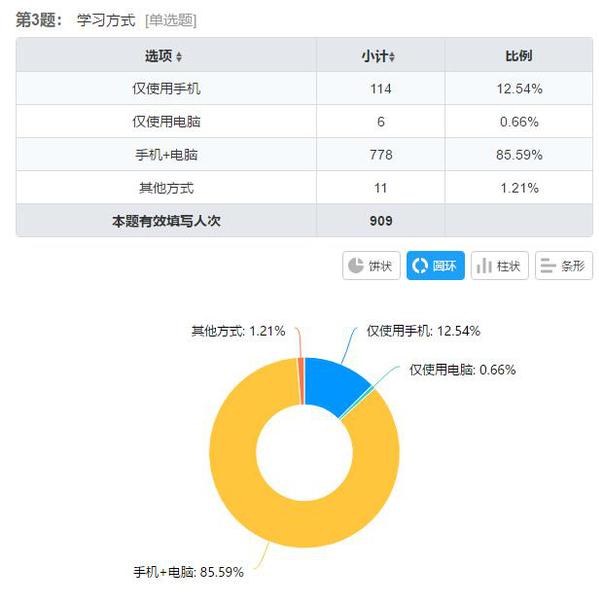Click the 仅使用手机: 12.54% chart label
This screenshot has width=599, height=603.
(x=423, y=331)
